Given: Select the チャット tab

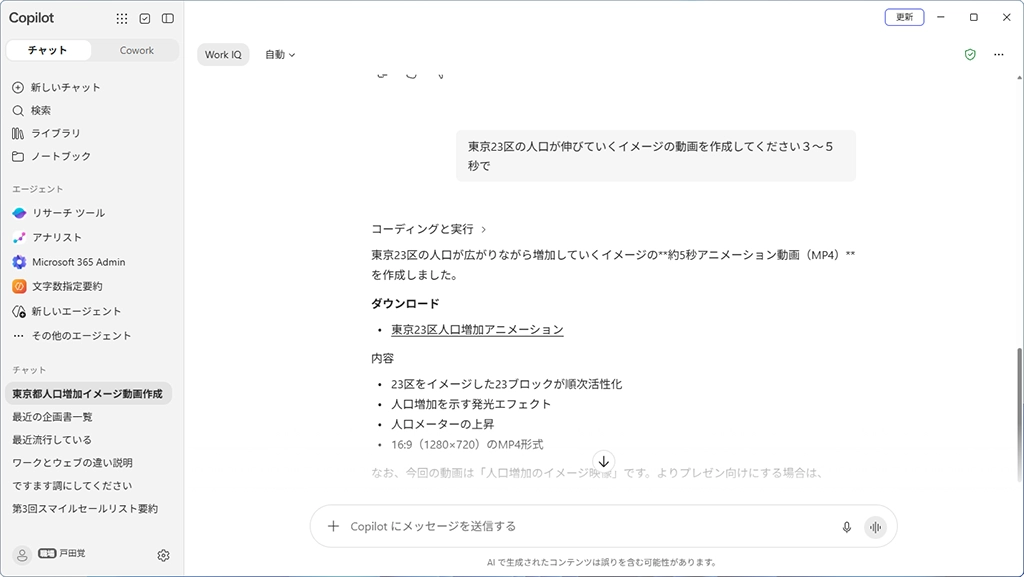Looking at the screenshot, I should (48, 50).
